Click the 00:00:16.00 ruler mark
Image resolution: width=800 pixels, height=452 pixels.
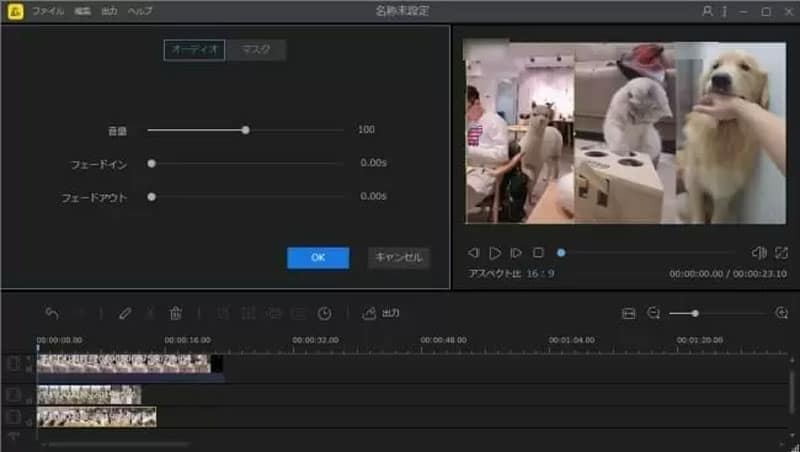tap(187, 340)
